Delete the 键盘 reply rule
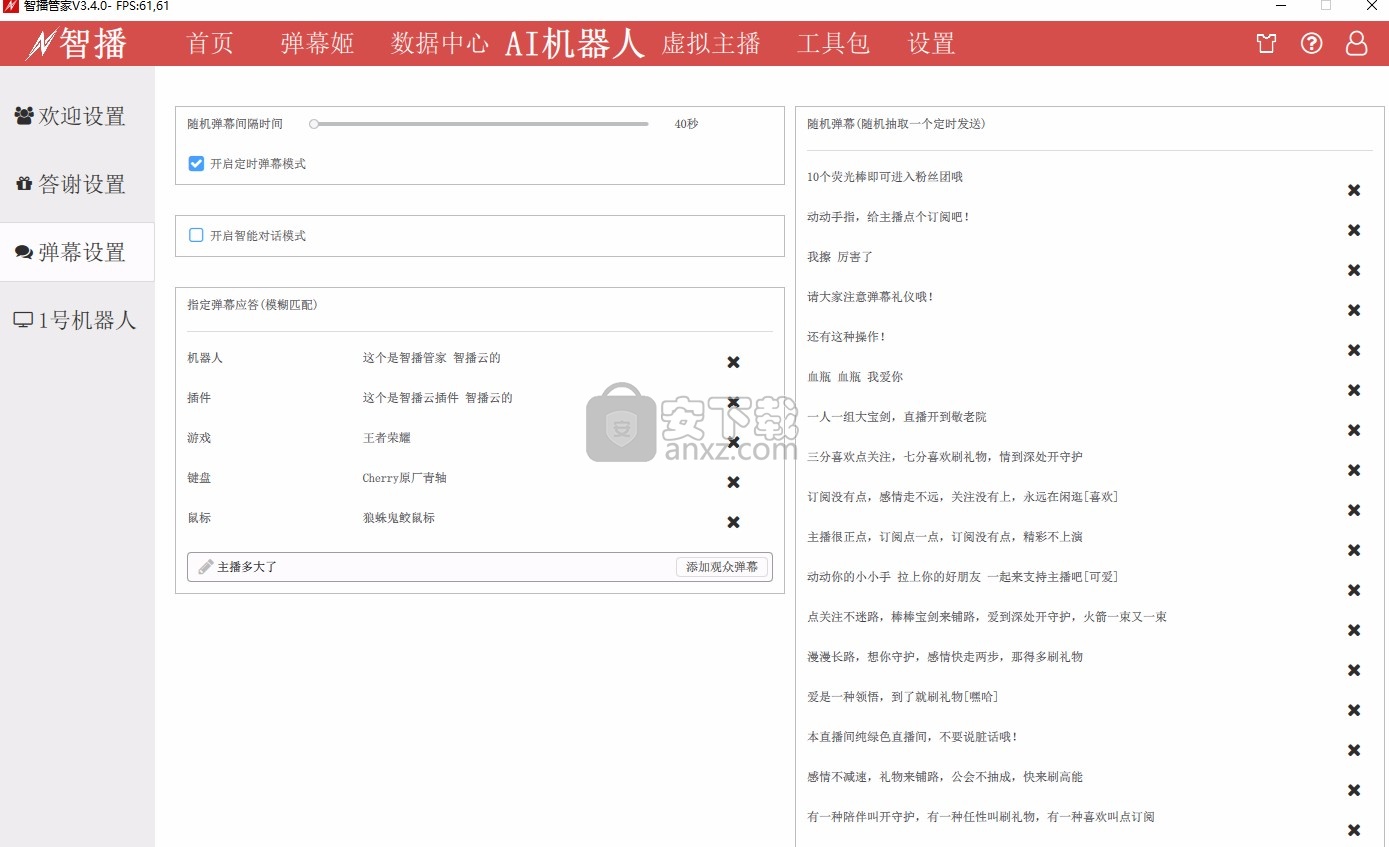Viewport: 1389px width, 847px height. (733, 482)
